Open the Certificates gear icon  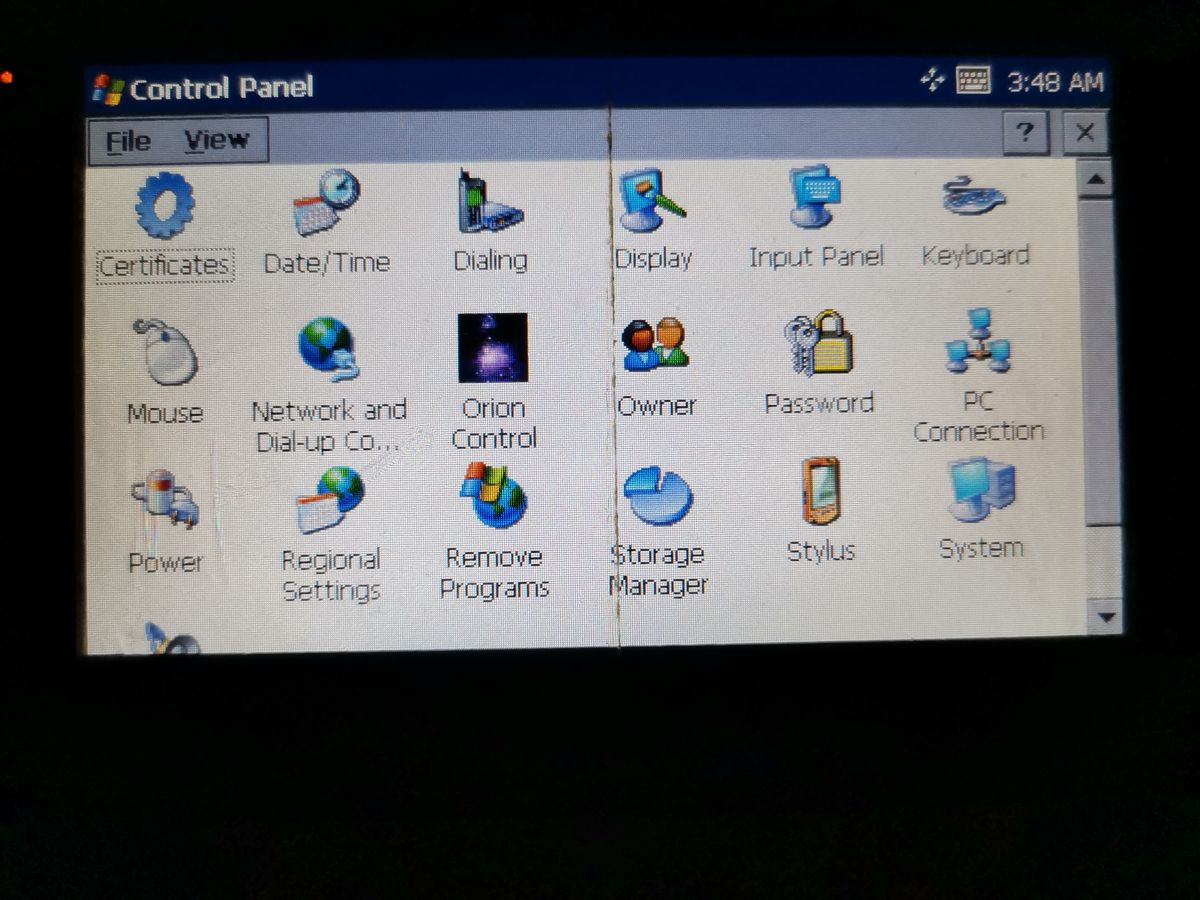(x=165, y=207)
